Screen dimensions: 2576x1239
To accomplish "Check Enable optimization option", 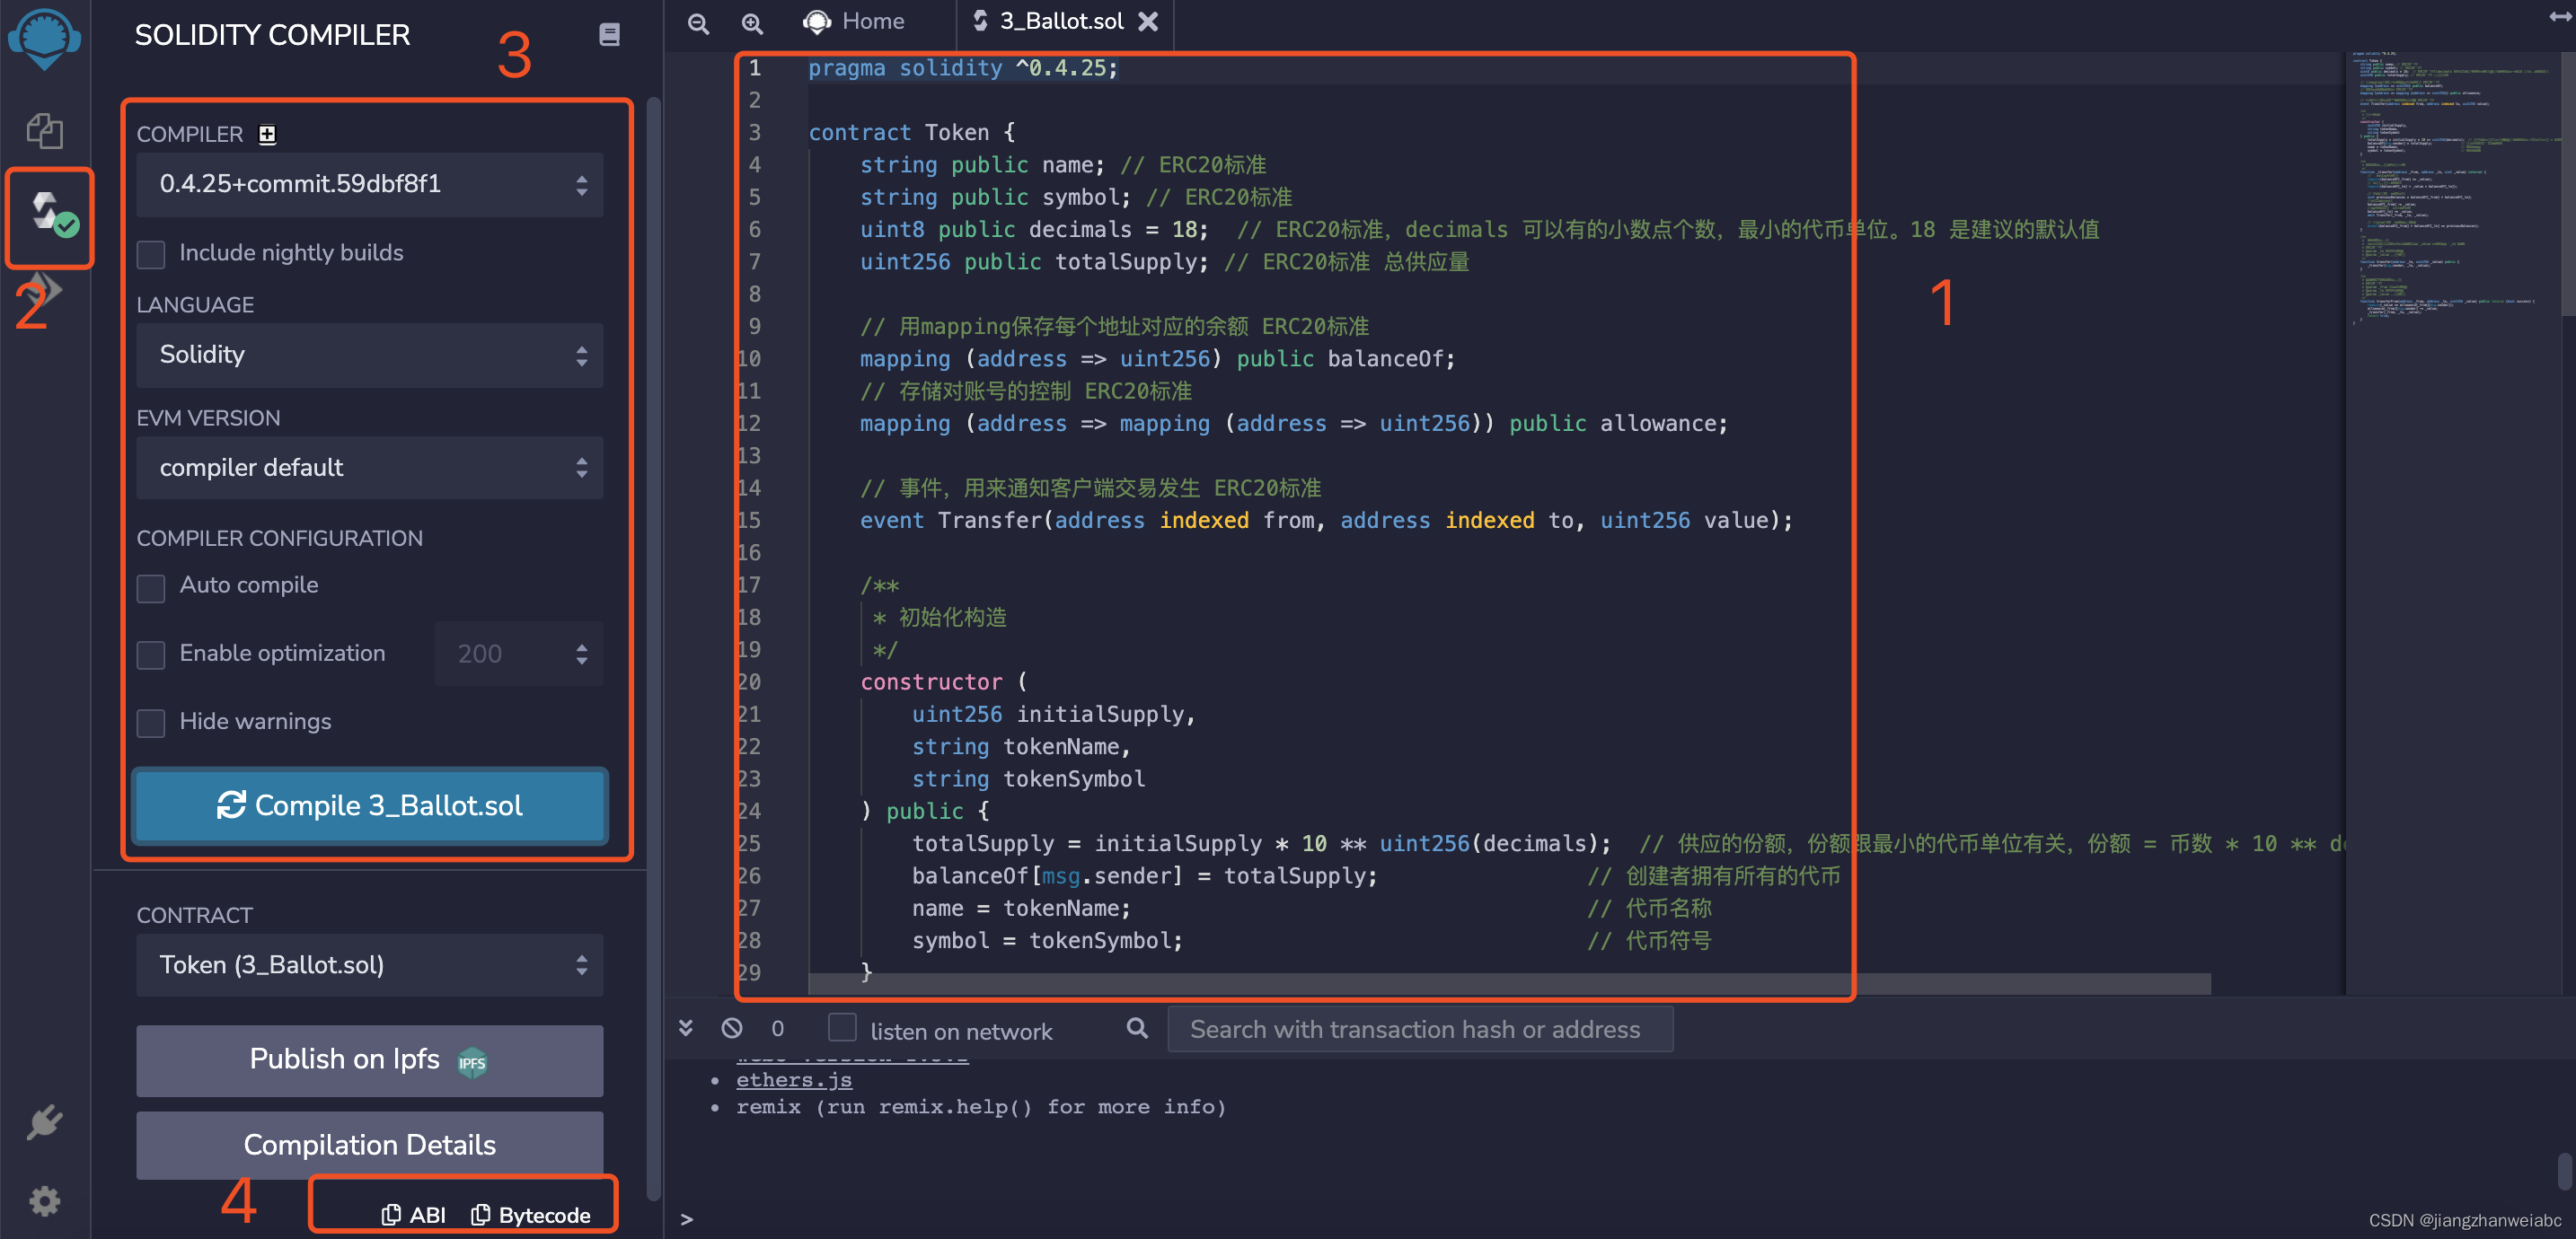I will tap(151, 655).
